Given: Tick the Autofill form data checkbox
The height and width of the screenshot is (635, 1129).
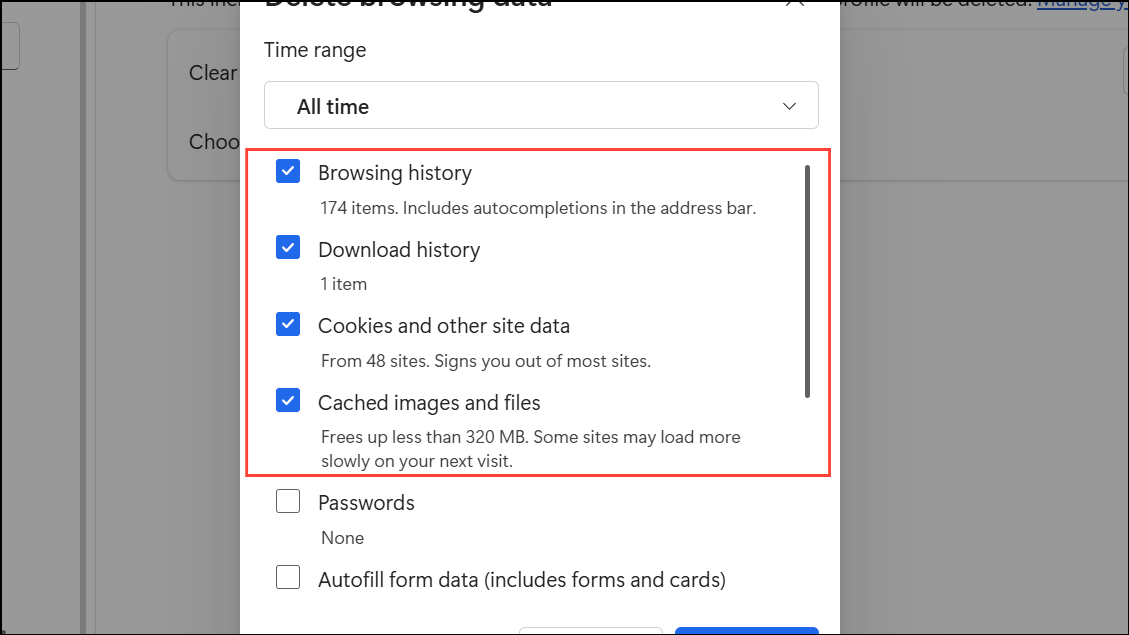Looking at the screenshot, I should (x=288, y=578).
